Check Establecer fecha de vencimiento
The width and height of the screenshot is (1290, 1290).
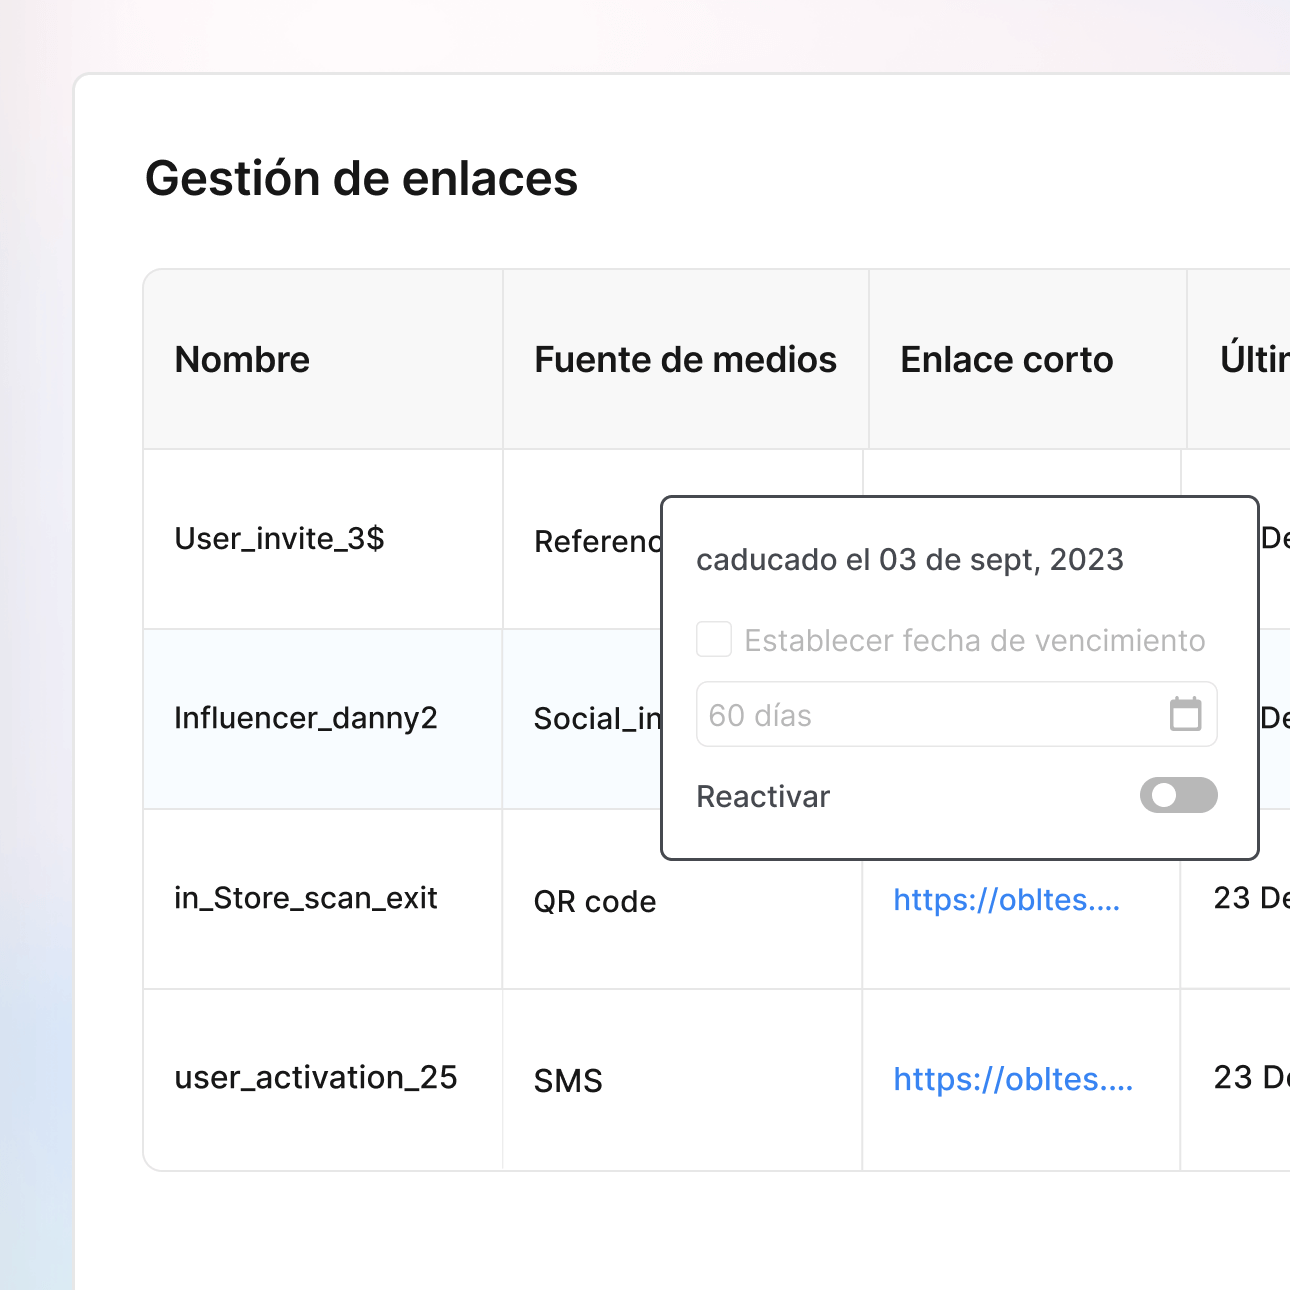tap(714, 639)
